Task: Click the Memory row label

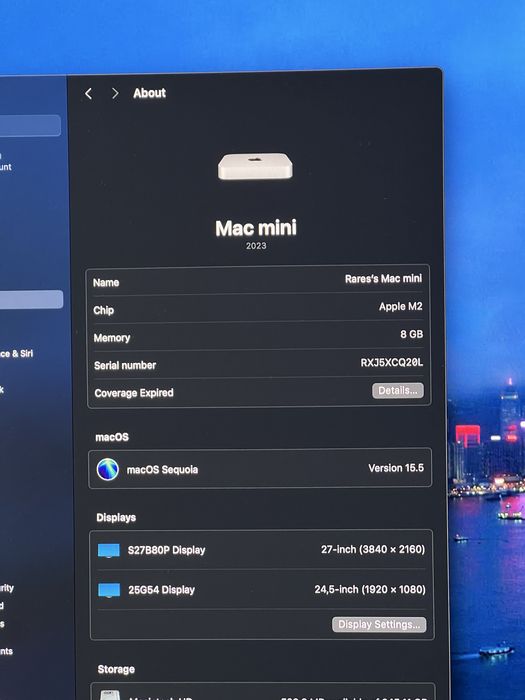Action: tap(112, 338)
